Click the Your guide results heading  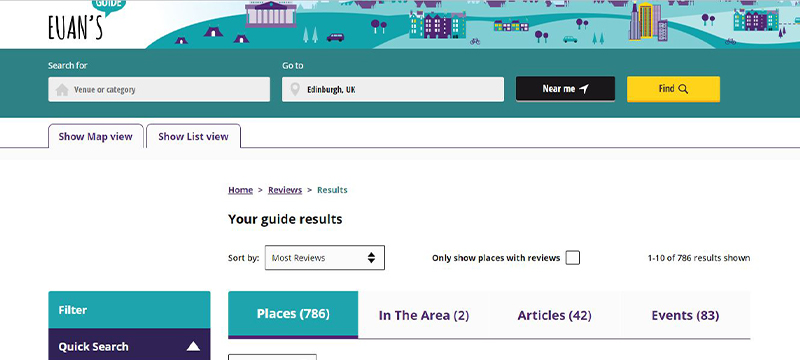tap(285, 219)
